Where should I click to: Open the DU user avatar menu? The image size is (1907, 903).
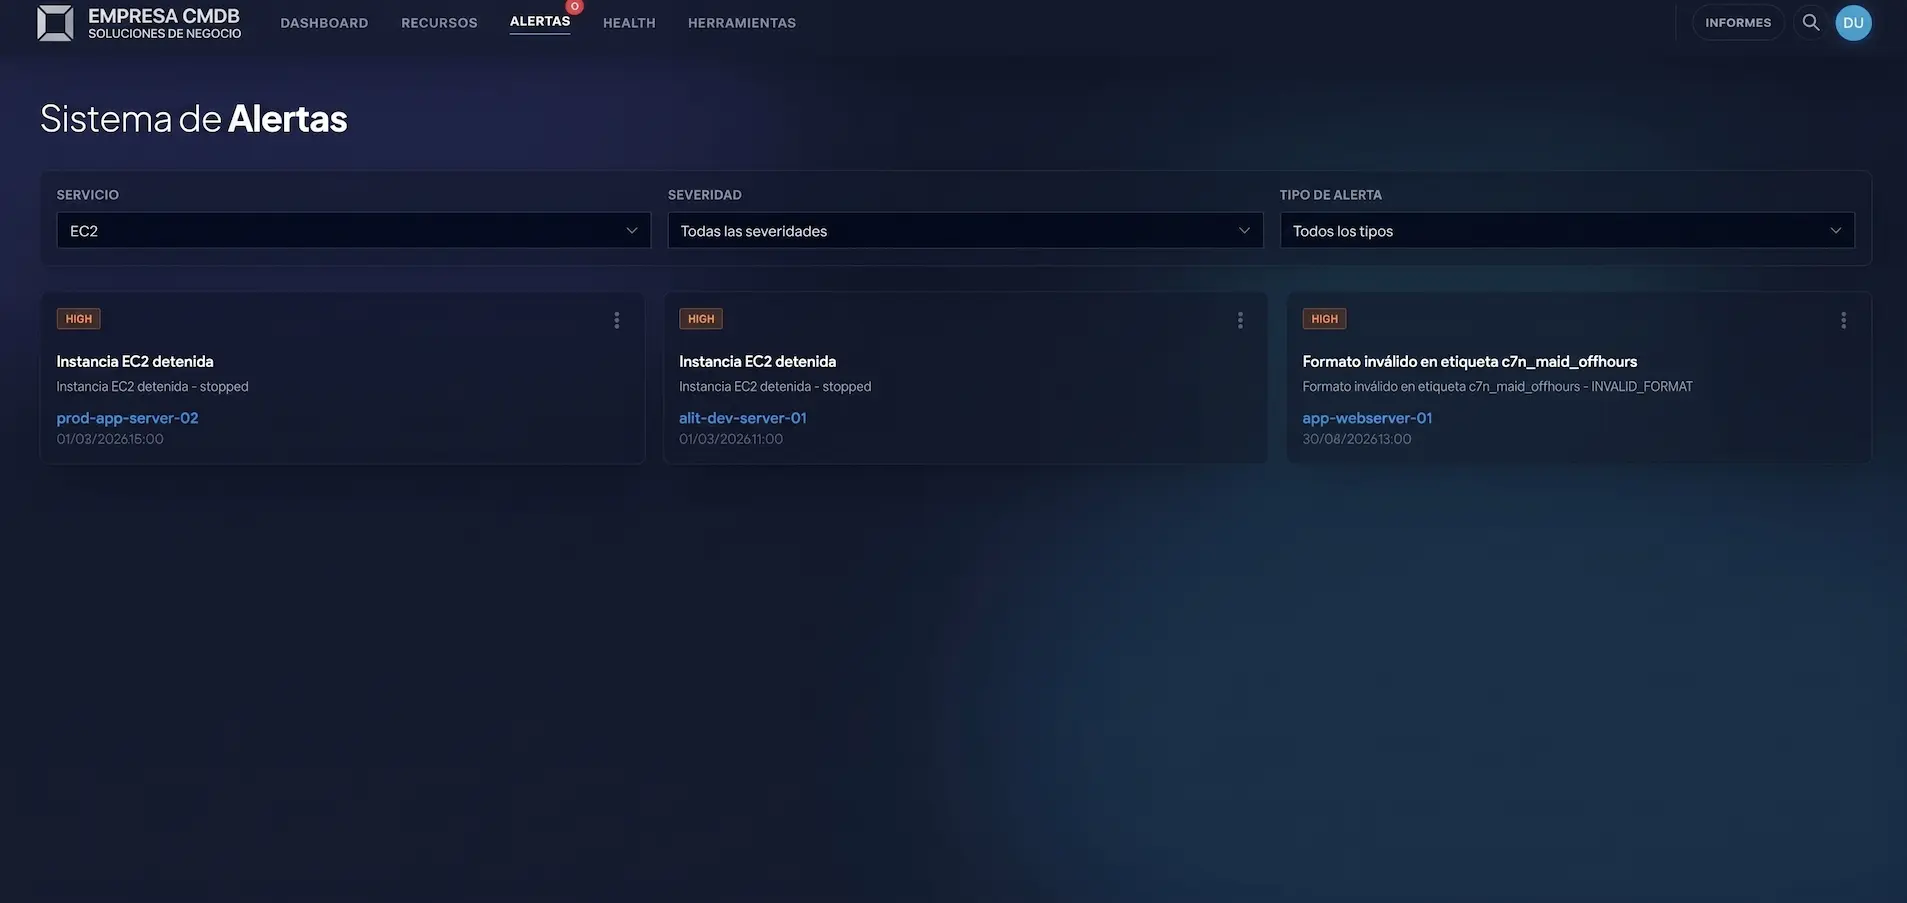point(1853,23)
